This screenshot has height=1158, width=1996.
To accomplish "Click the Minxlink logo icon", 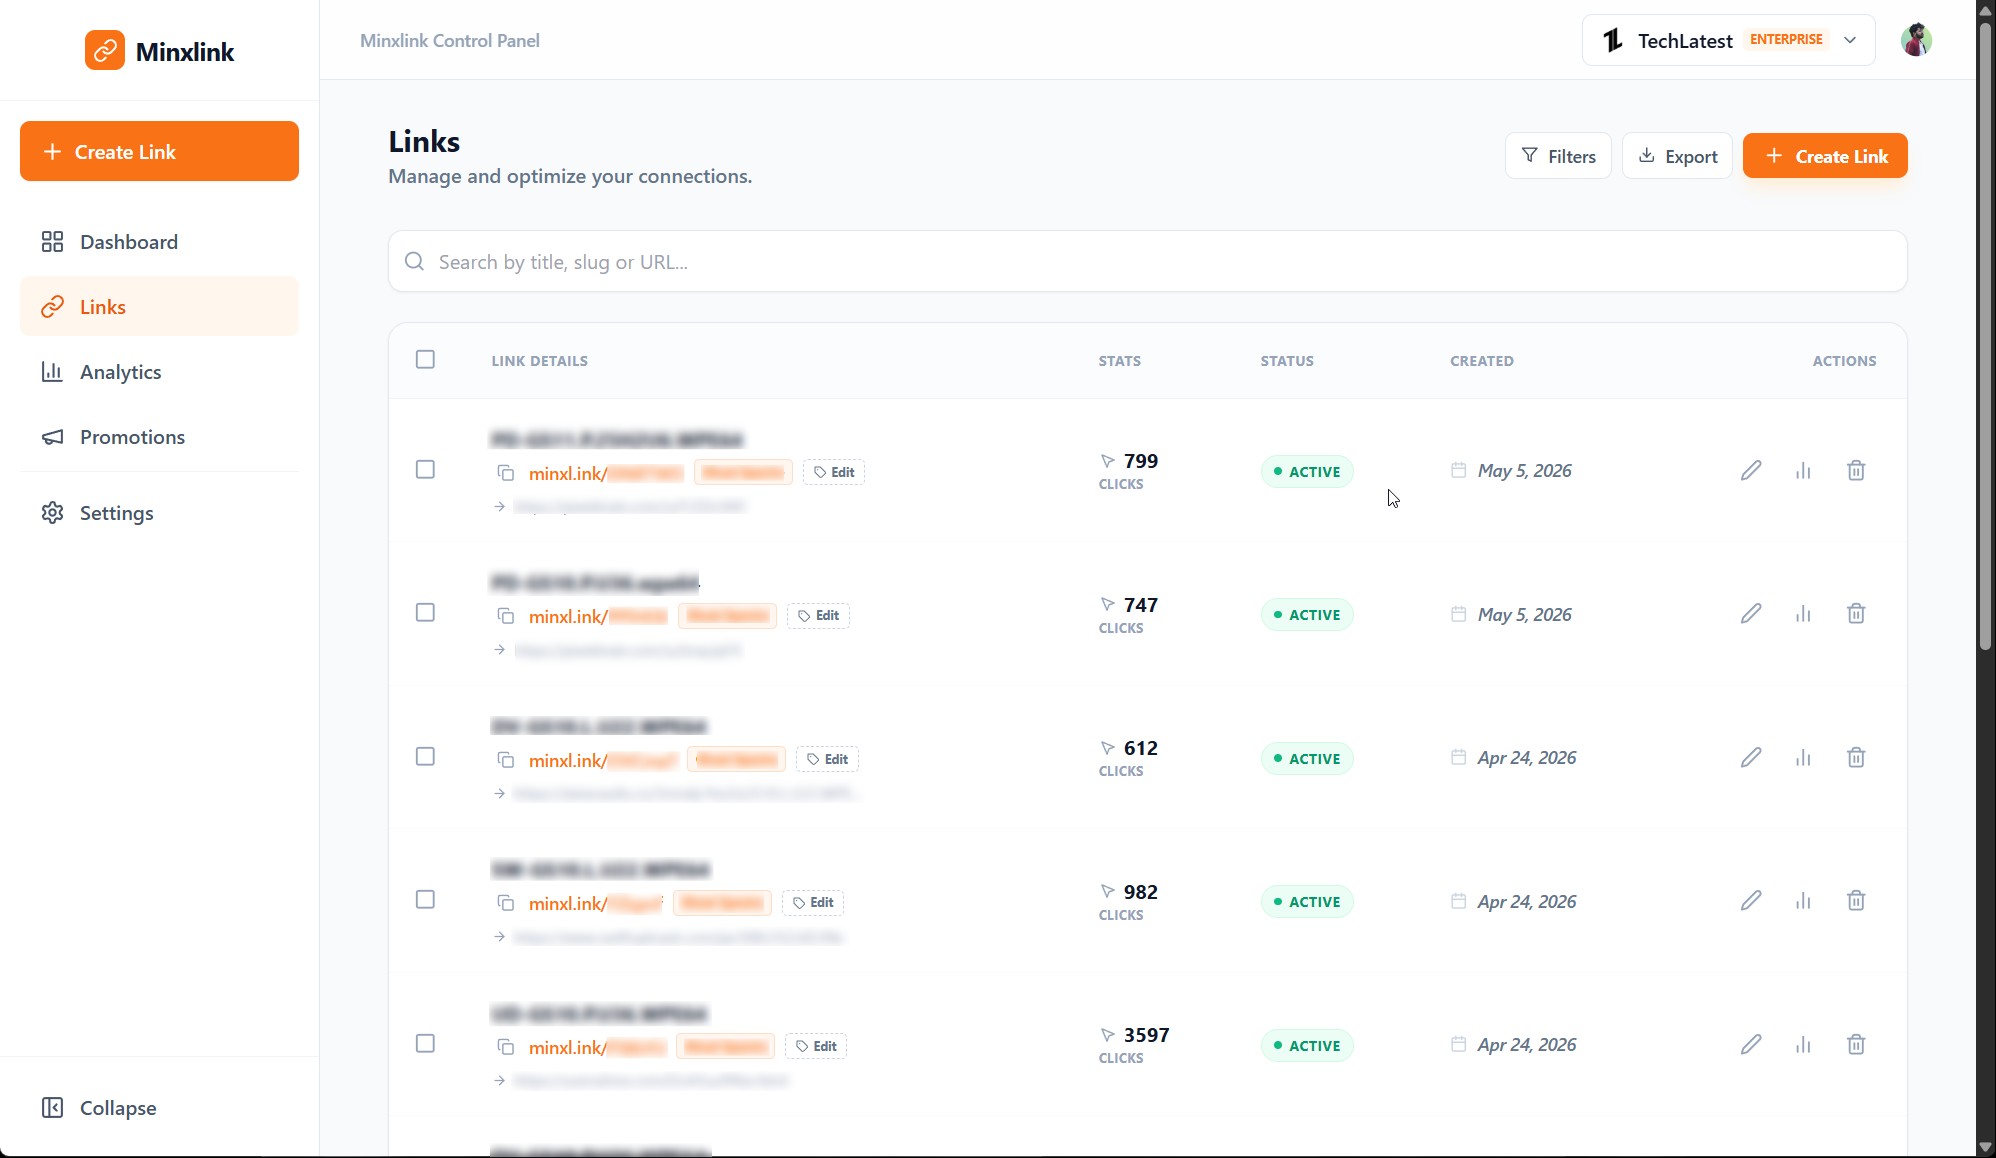I will pos(105,50).
